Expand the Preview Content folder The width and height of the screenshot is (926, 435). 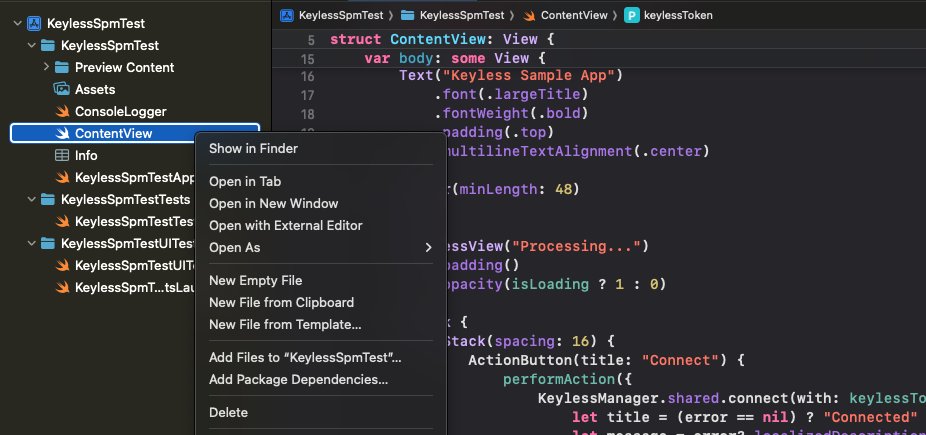click(46, 67)
